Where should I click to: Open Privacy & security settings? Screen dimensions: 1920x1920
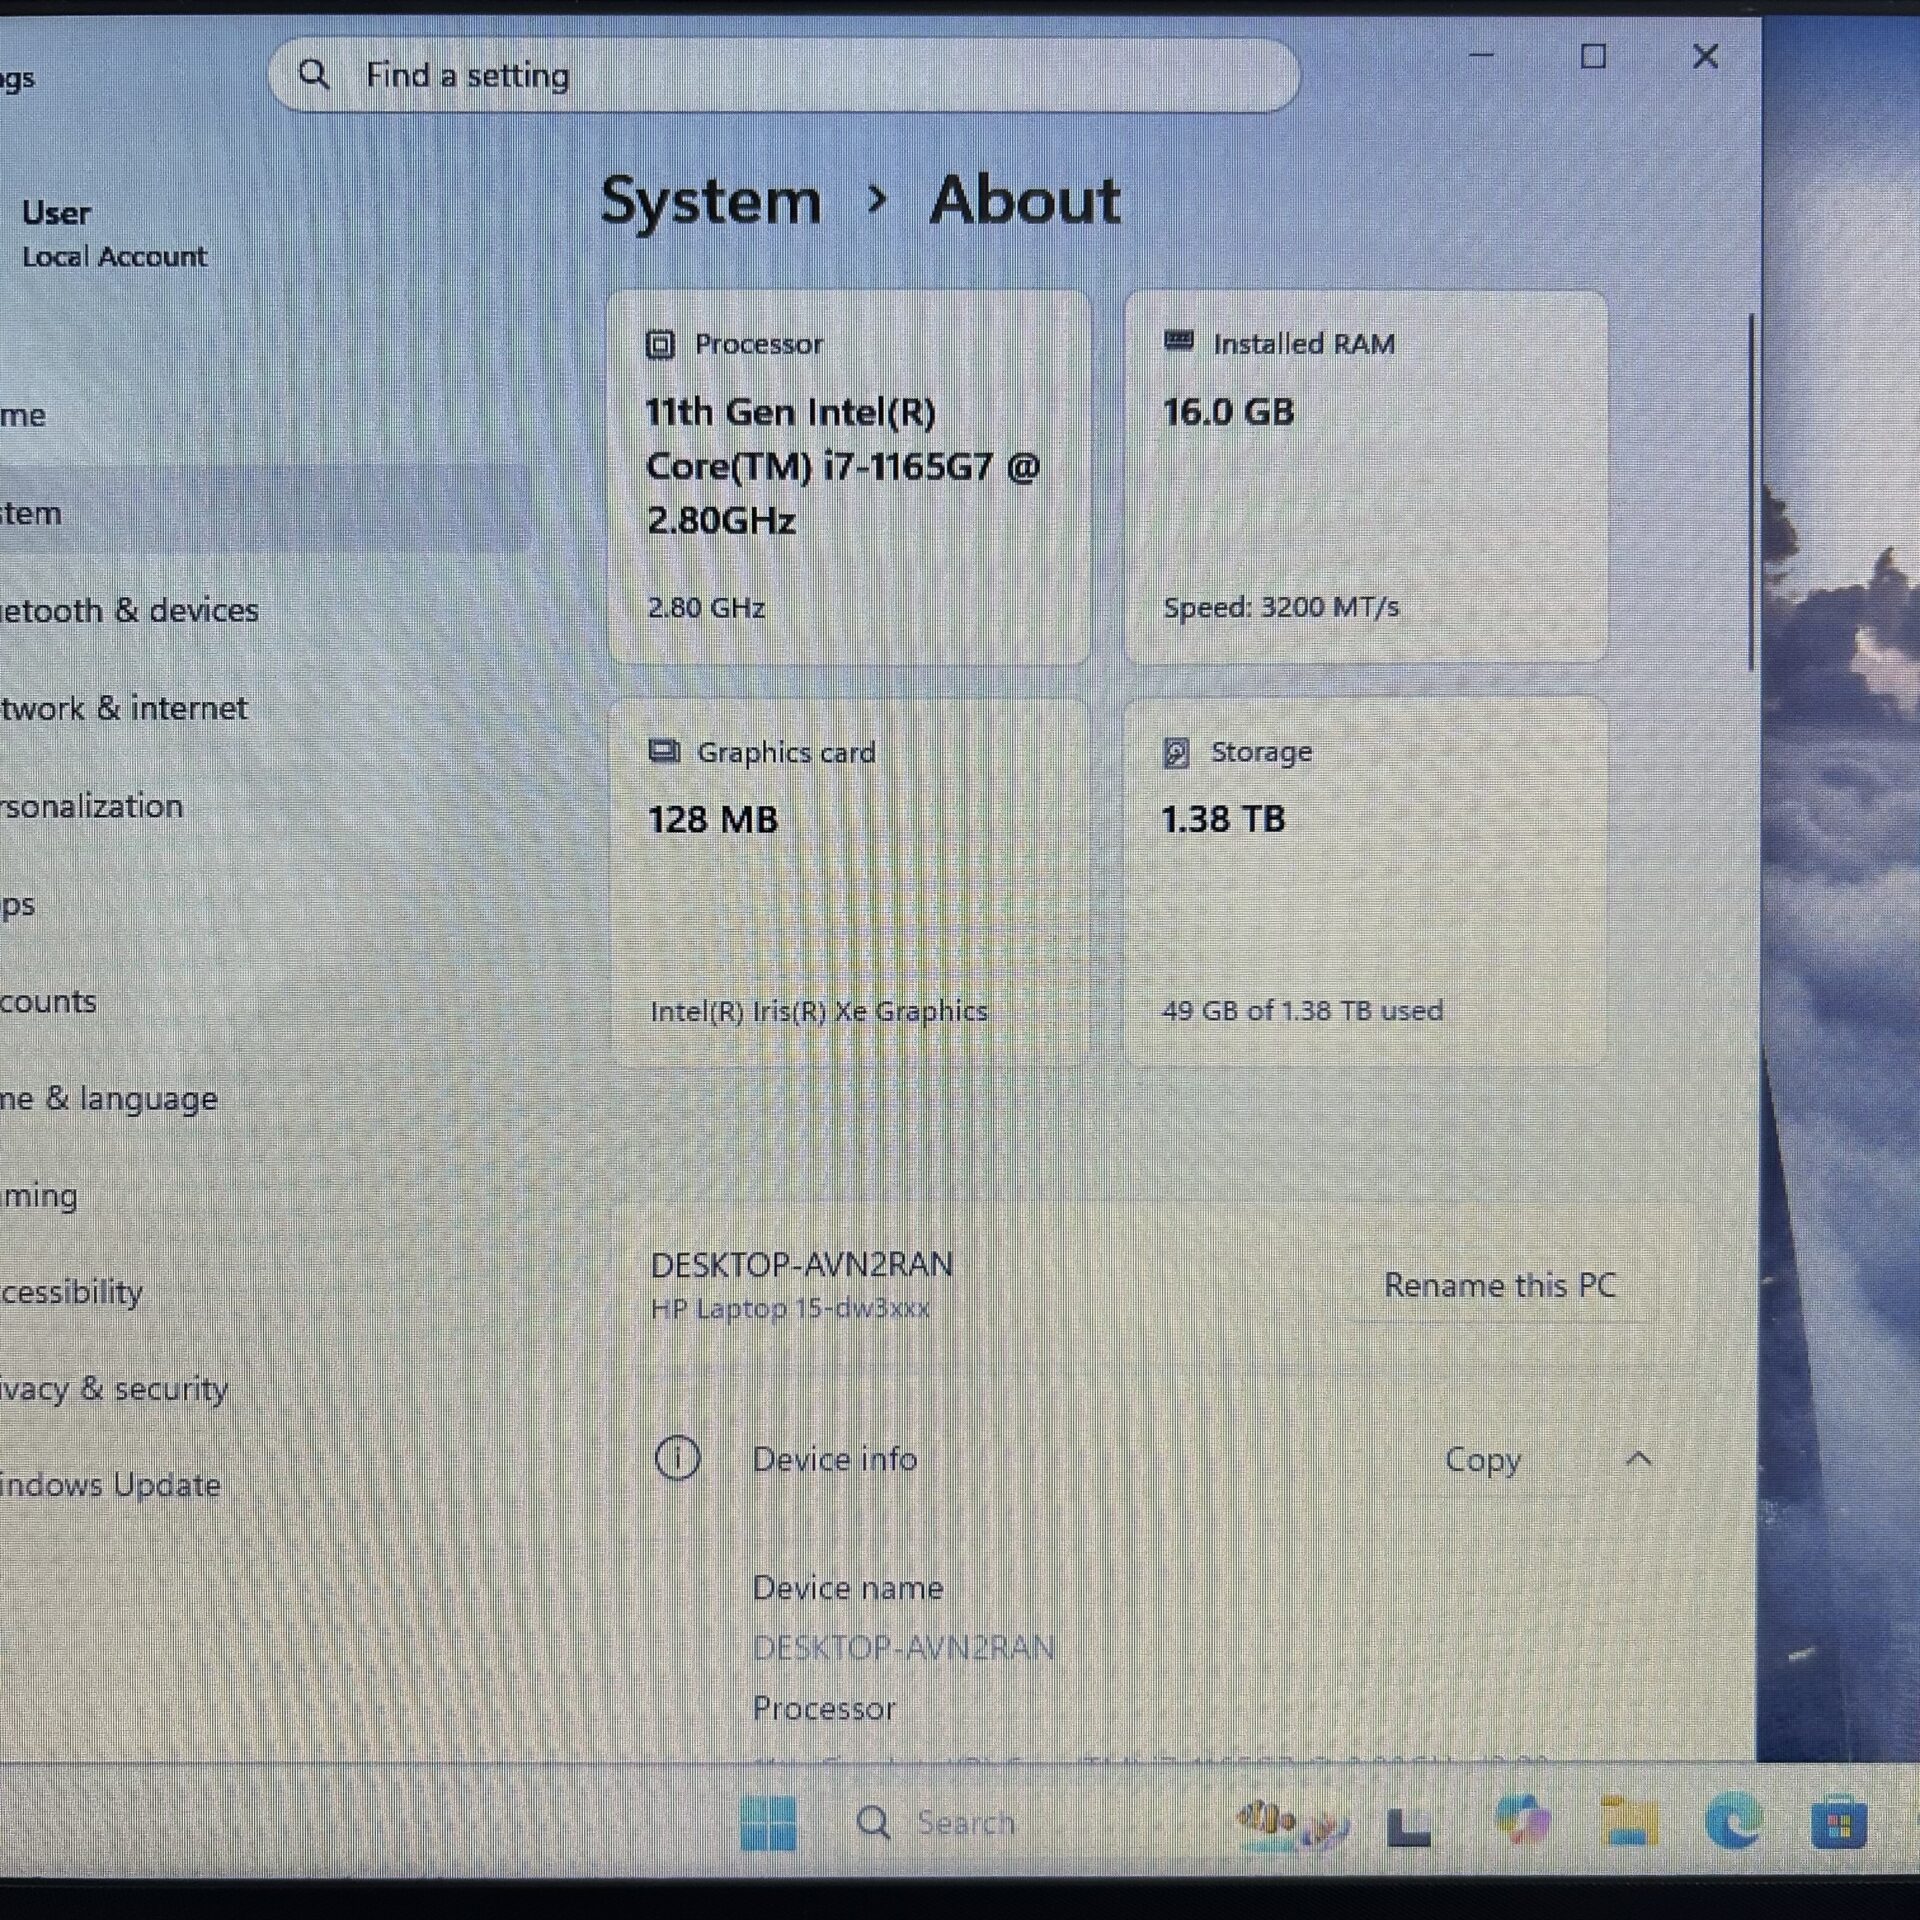point(114,1389)
